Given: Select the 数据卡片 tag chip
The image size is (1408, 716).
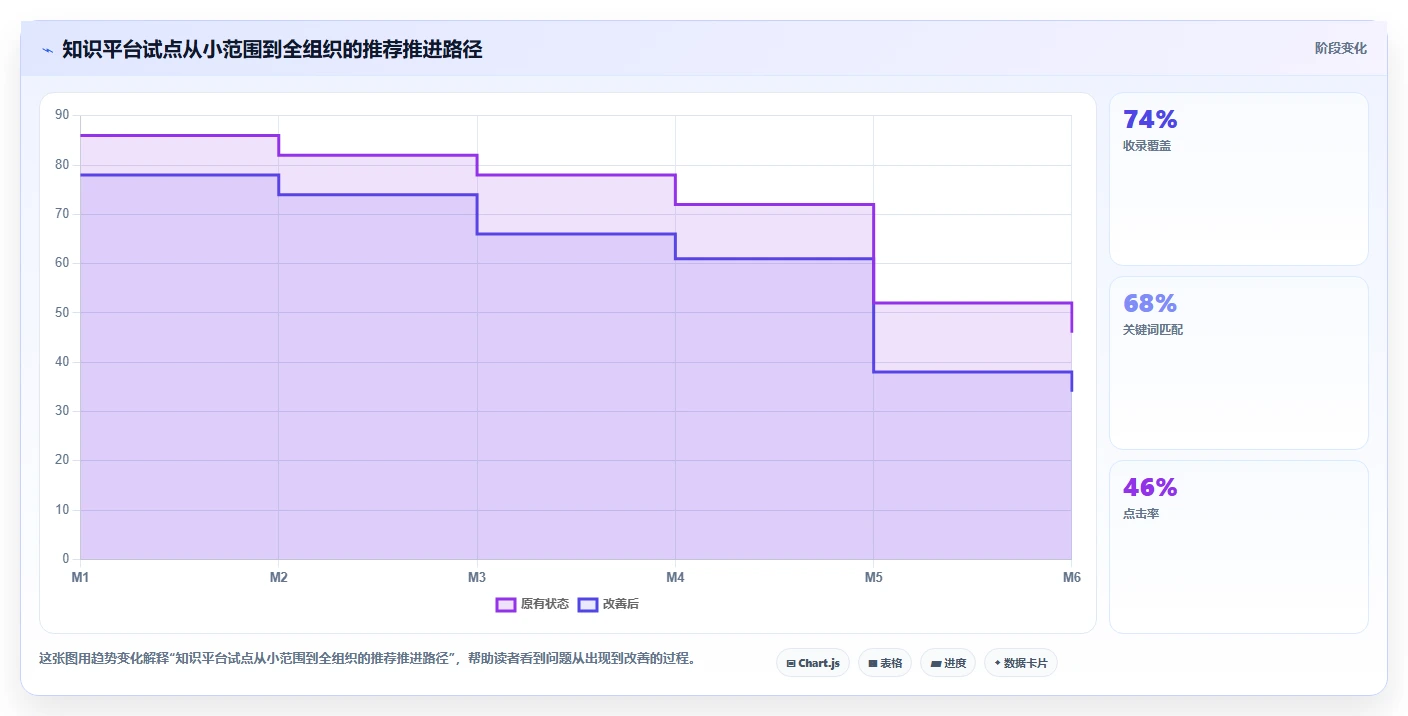Looking at the screenshot, I should point(1021,663).
